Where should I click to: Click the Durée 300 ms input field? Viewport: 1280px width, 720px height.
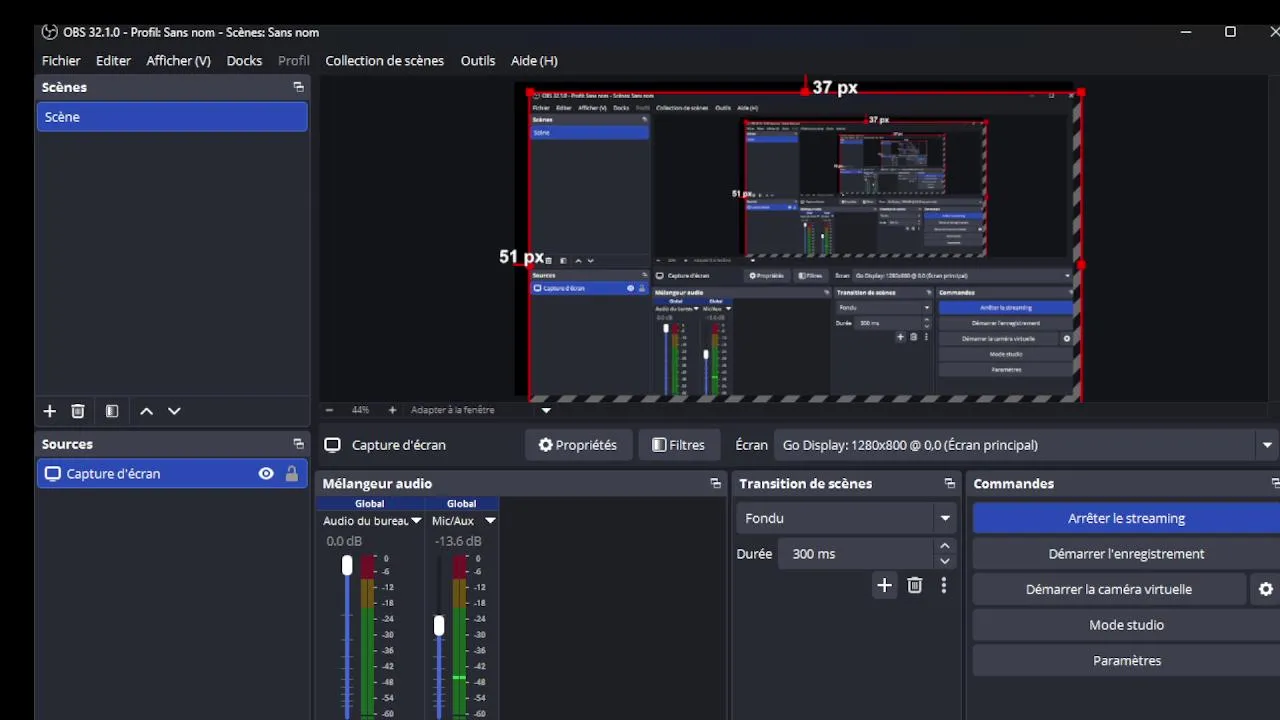(858, 554)
